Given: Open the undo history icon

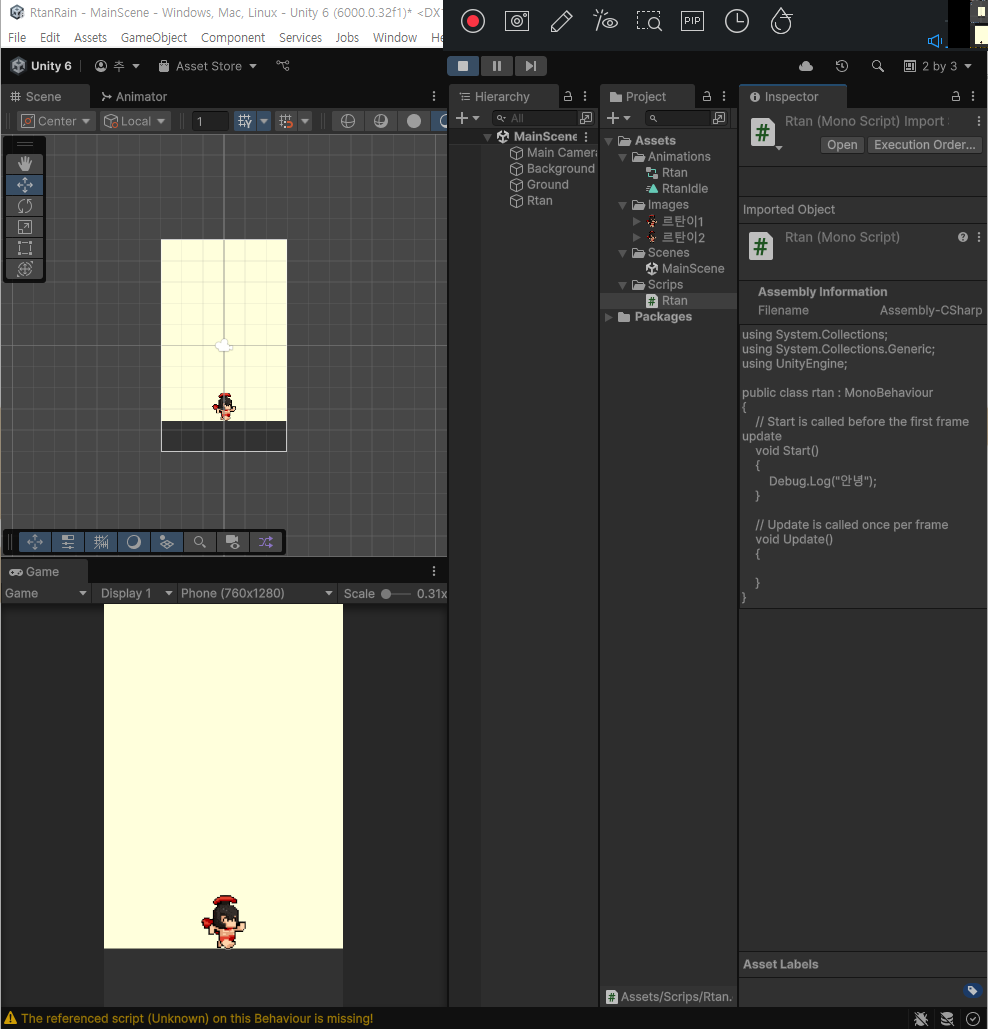Looking at the screenshot, I should [842, 66].
